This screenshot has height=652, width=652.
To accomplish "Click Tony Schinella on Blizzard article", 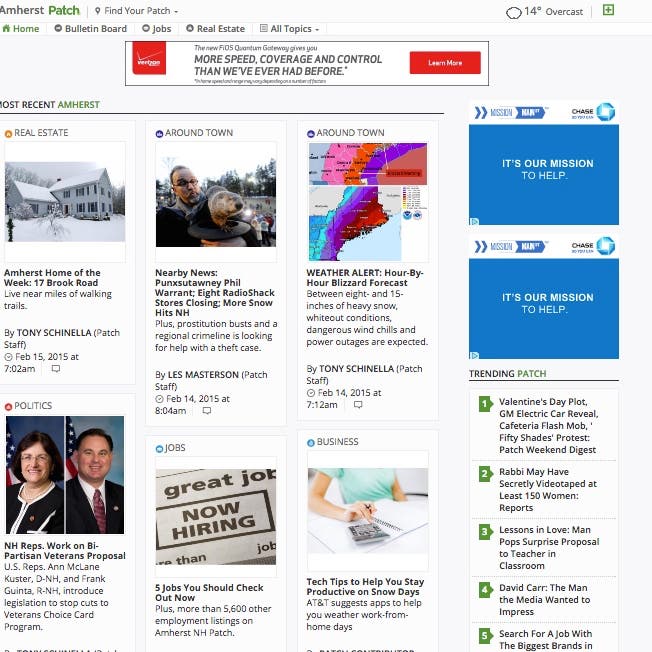I will click(x=356, y=369).
